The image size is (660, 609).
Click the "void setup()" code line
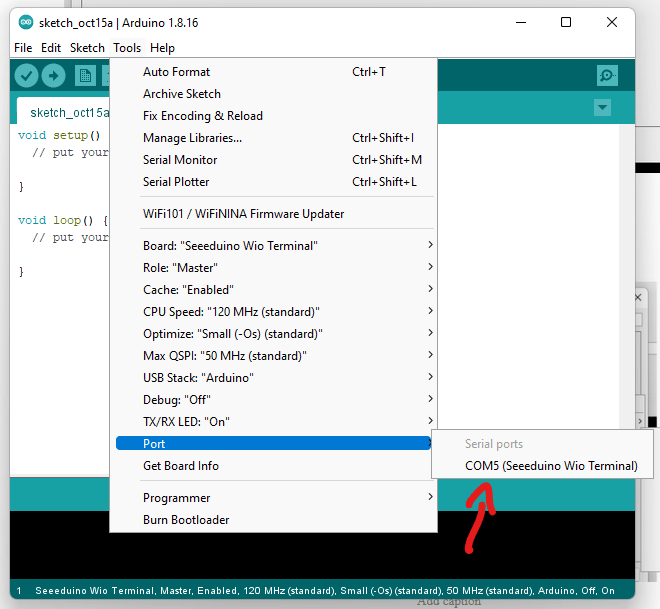click(59, 136)
